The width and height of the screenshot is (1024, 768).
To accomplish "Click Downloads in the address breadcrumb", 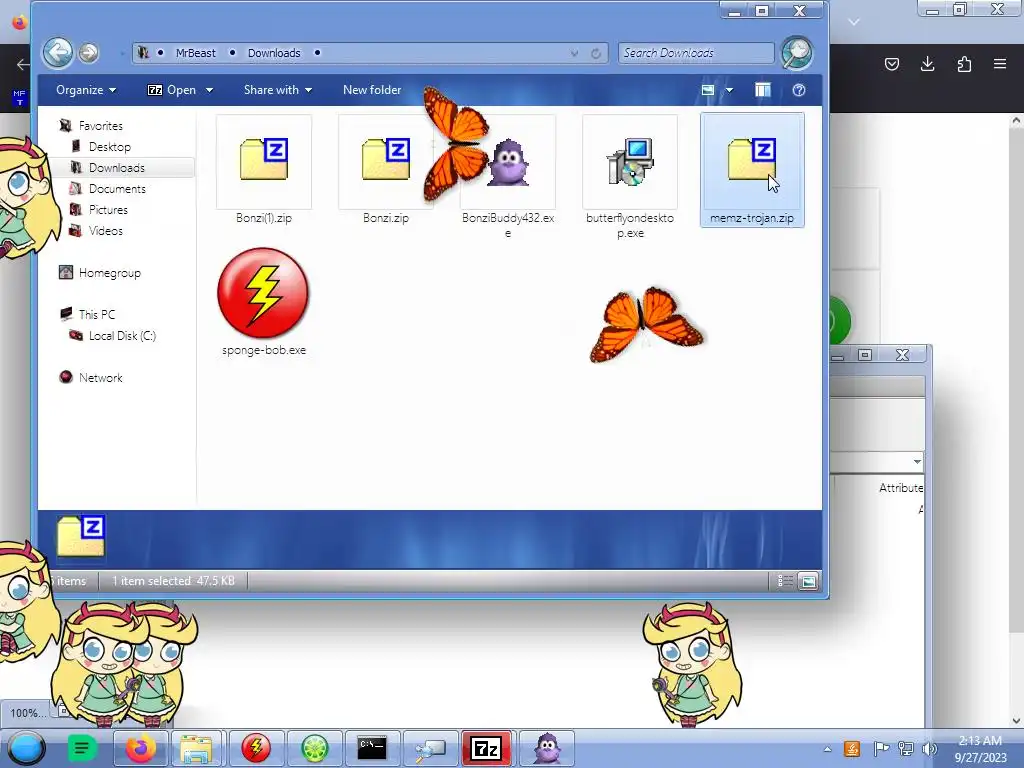I will pyautogui.click(x=274, y=53).
